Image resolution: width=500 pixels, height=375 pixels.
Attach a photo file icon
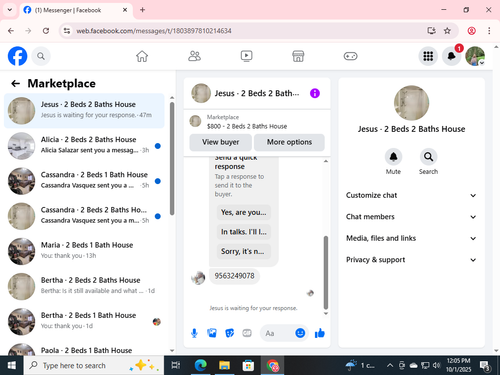click(x=212, y=333)
